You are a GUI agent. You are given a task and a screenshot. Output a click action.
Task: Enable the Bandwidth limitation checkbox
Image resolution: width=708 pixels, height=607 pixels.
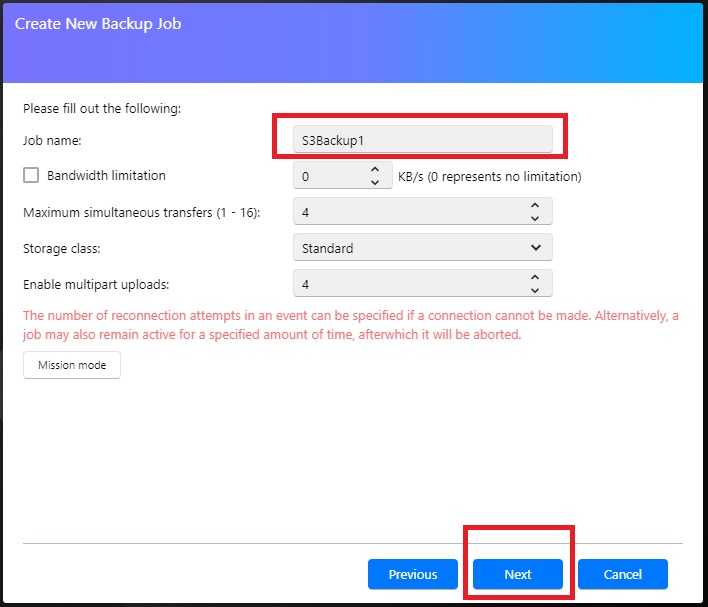[x=31, y=175]
